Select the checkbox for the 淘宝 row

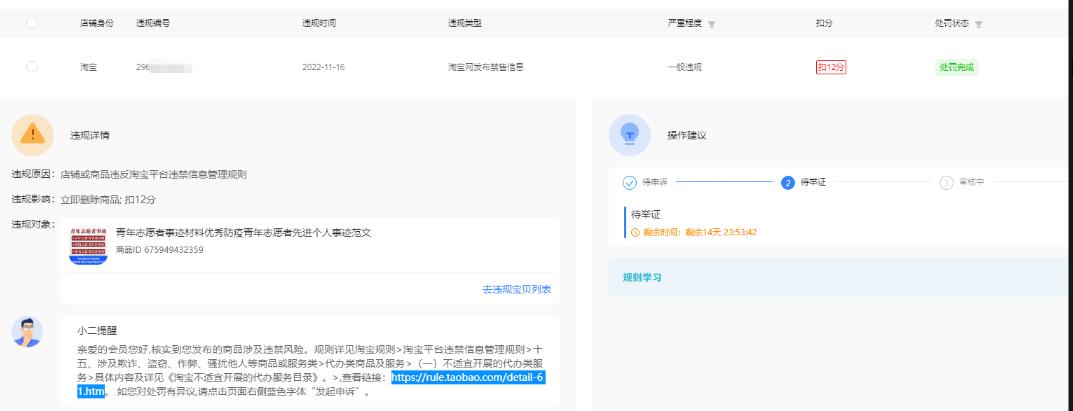point(31,67)
